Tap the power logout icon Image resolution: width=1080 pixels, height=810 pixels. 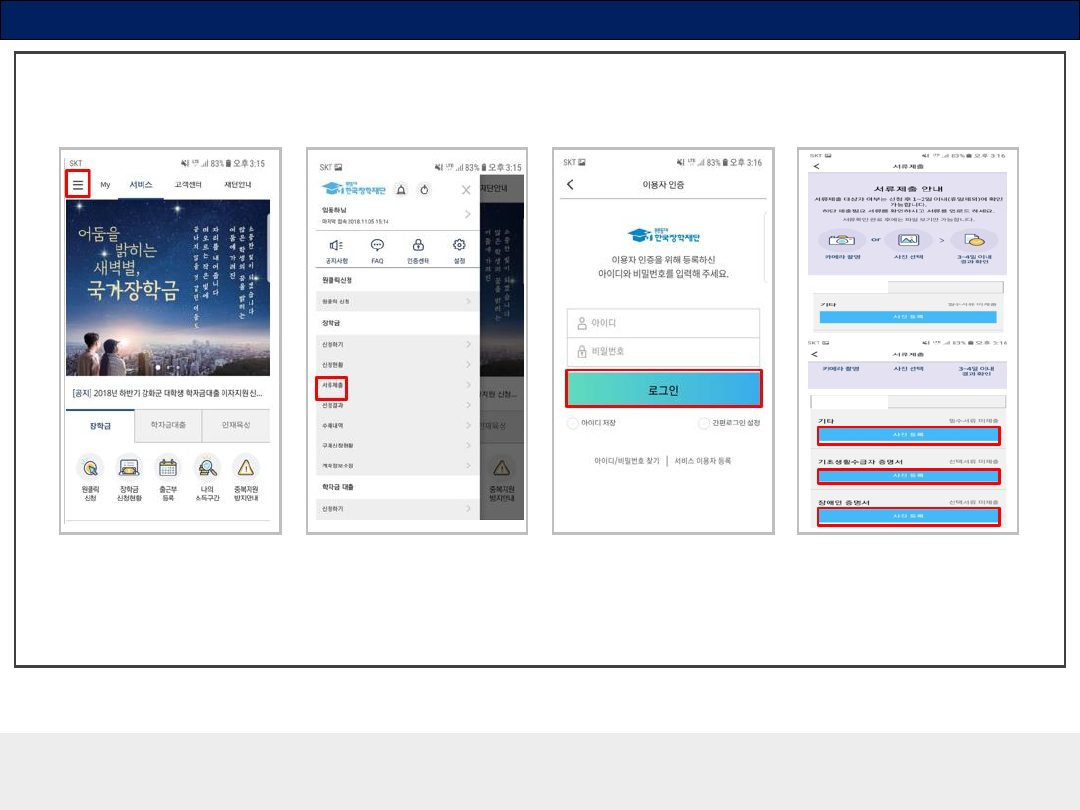(424, 189)
